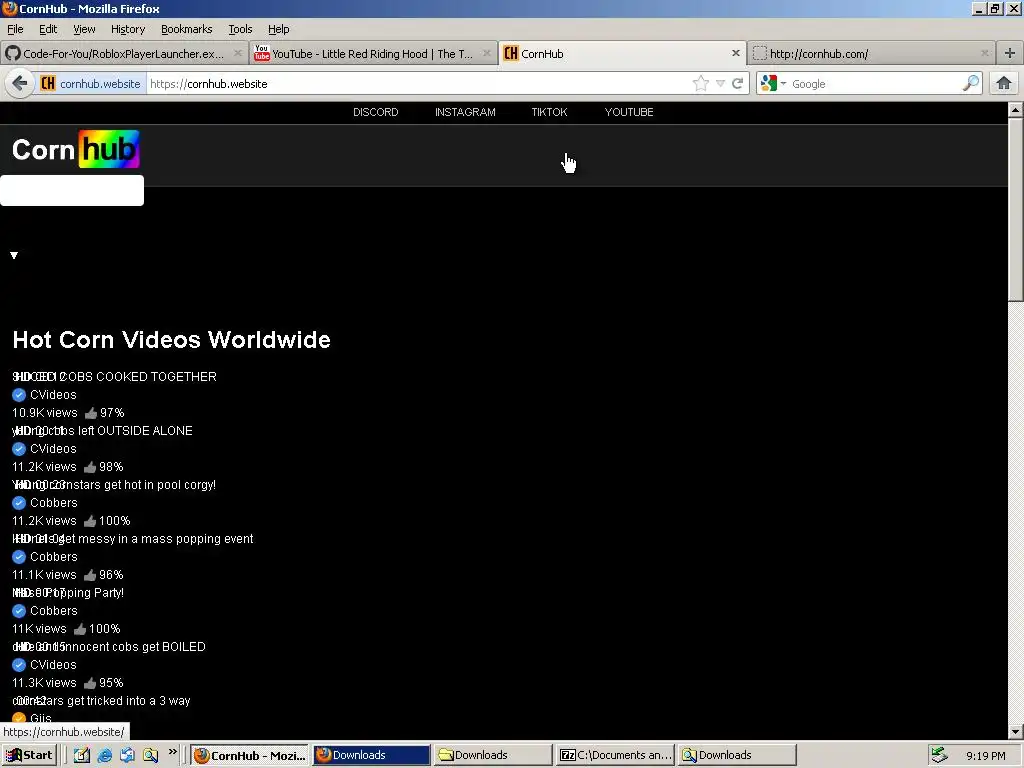Click CVideos channel under COBS COOKED TOGETHER
The width and height of the screenshot is (1024, 768).
53,394
